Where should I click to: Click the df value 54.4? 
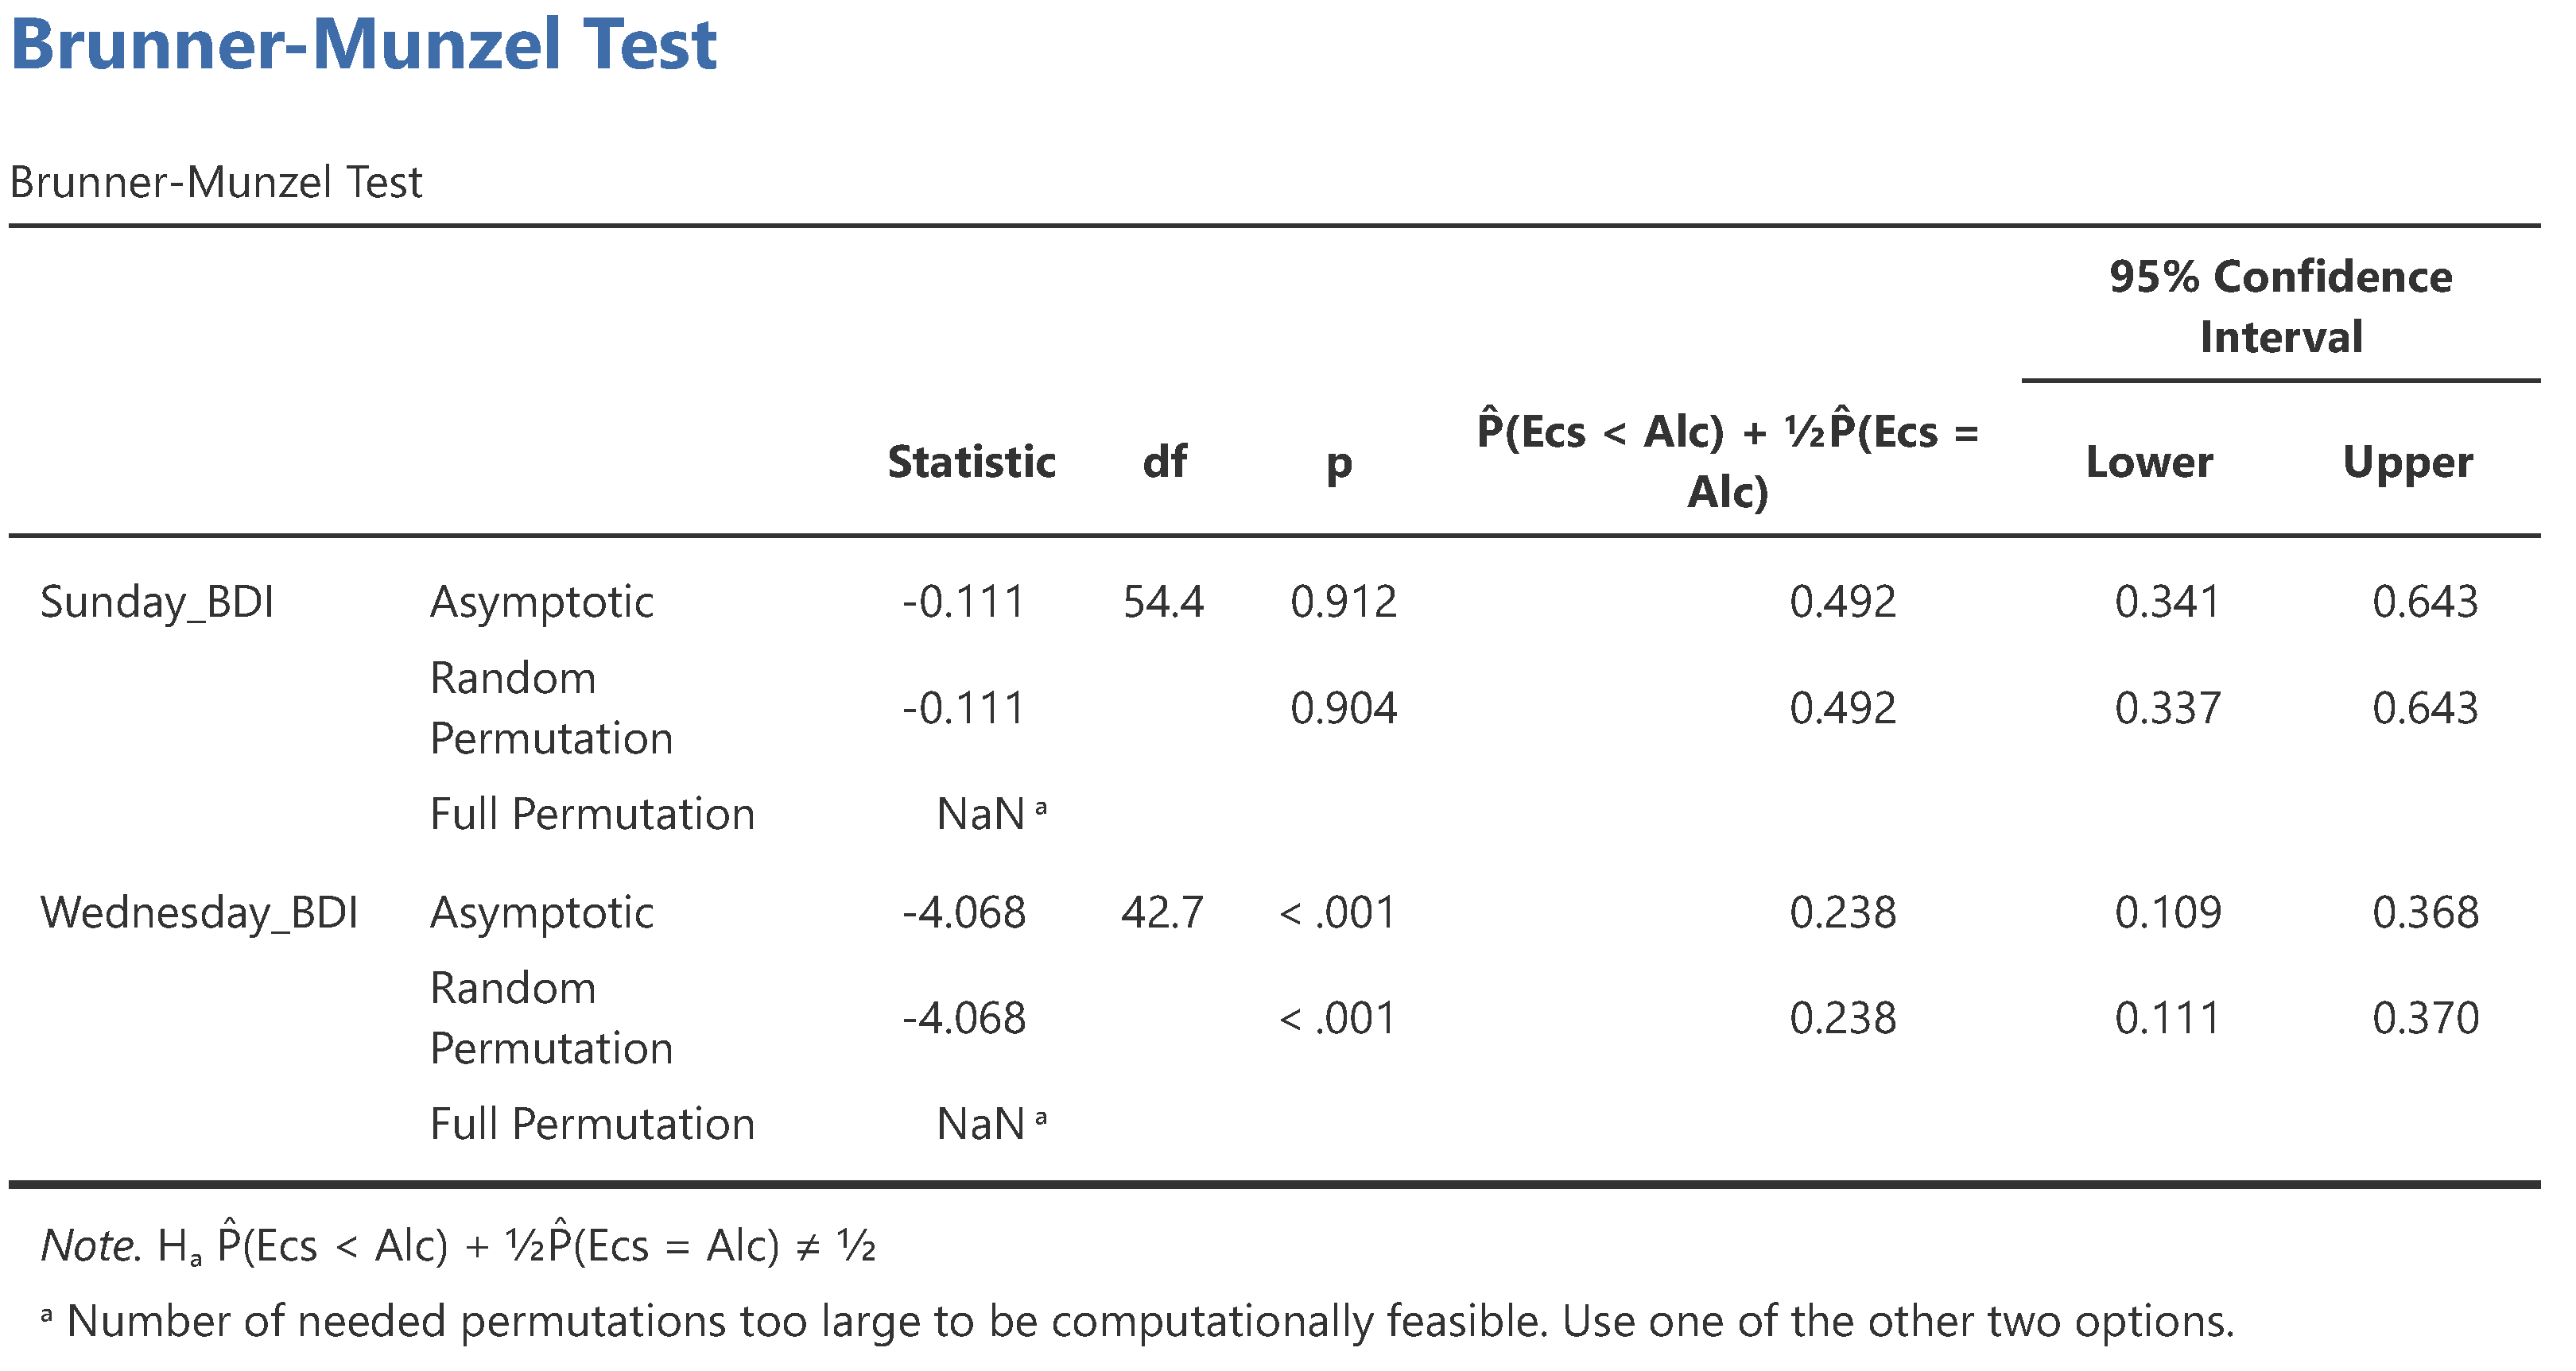tap(1163, 602)
